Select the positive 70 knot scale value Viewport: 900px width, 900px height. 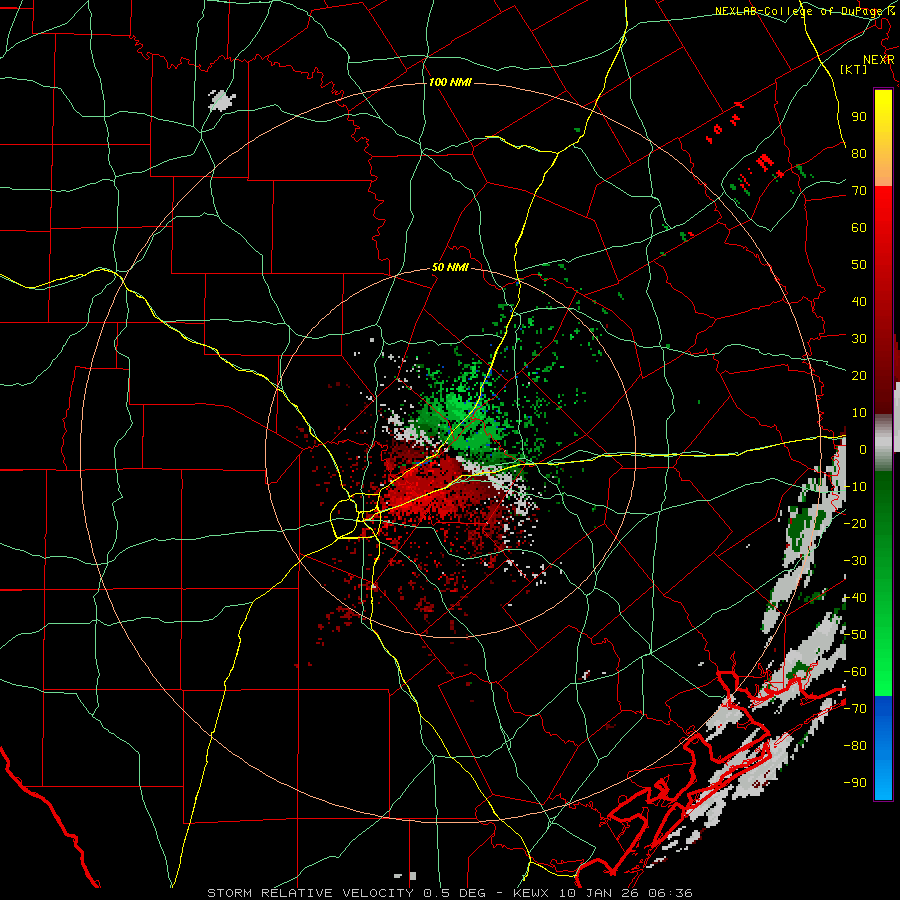pyautogui.click(x=859, y=191)
